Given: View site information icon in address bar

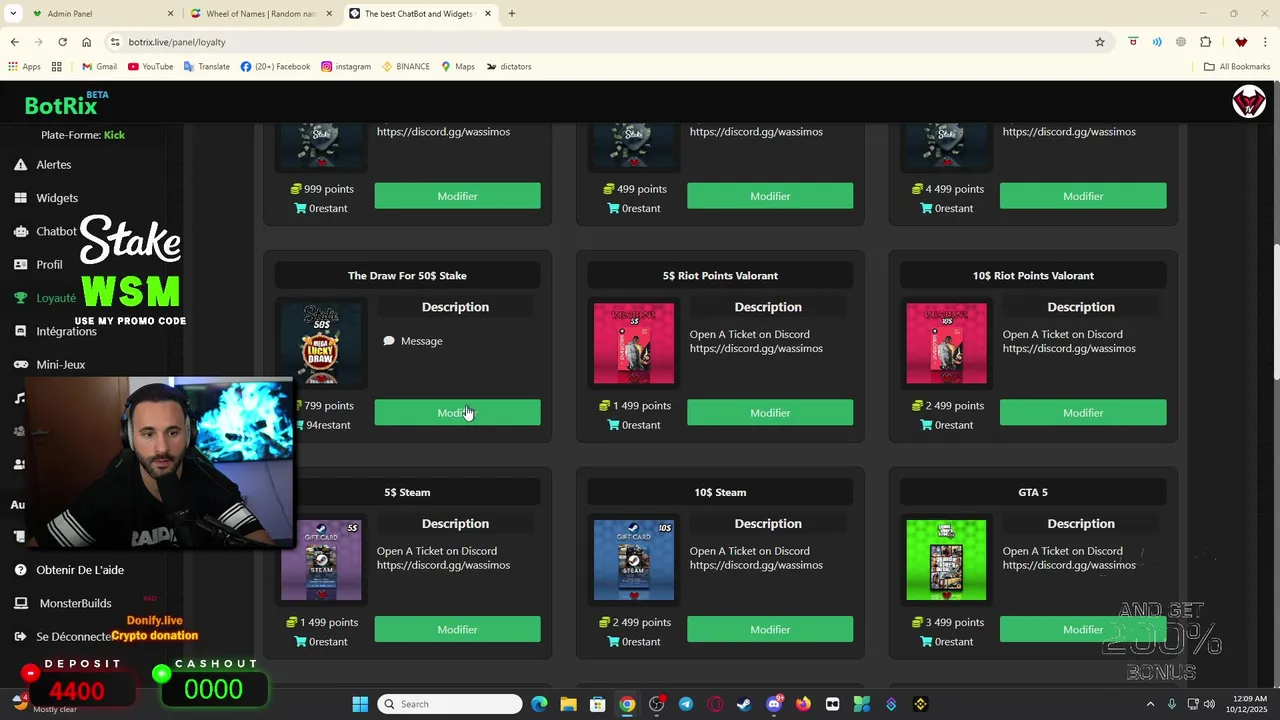Looking at the screenshot, I should 115,42.
